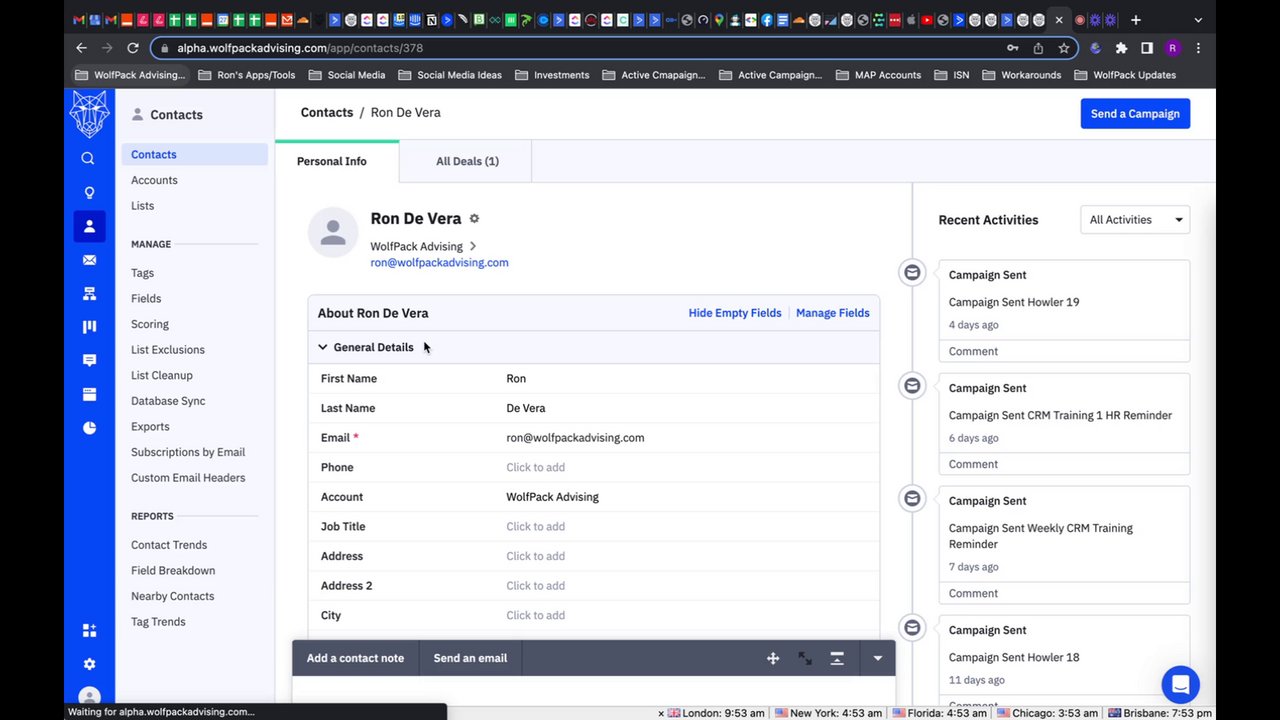Open Database Sync under Manage
The image size is (1280, 720).
click(168, 401)
